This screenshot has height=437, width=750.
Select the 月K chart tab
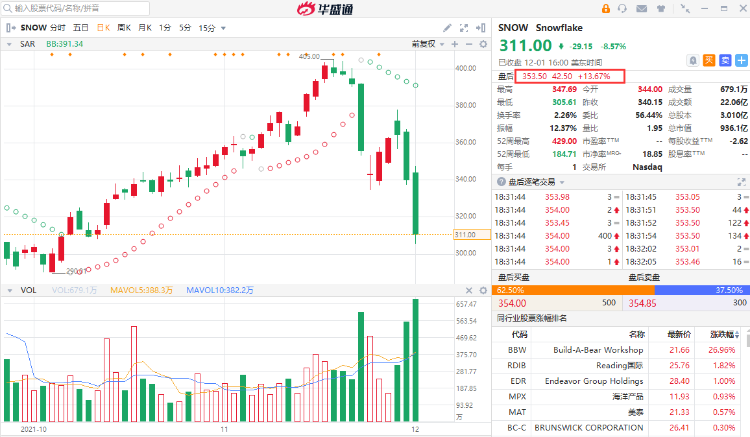[x=144, y=28]
